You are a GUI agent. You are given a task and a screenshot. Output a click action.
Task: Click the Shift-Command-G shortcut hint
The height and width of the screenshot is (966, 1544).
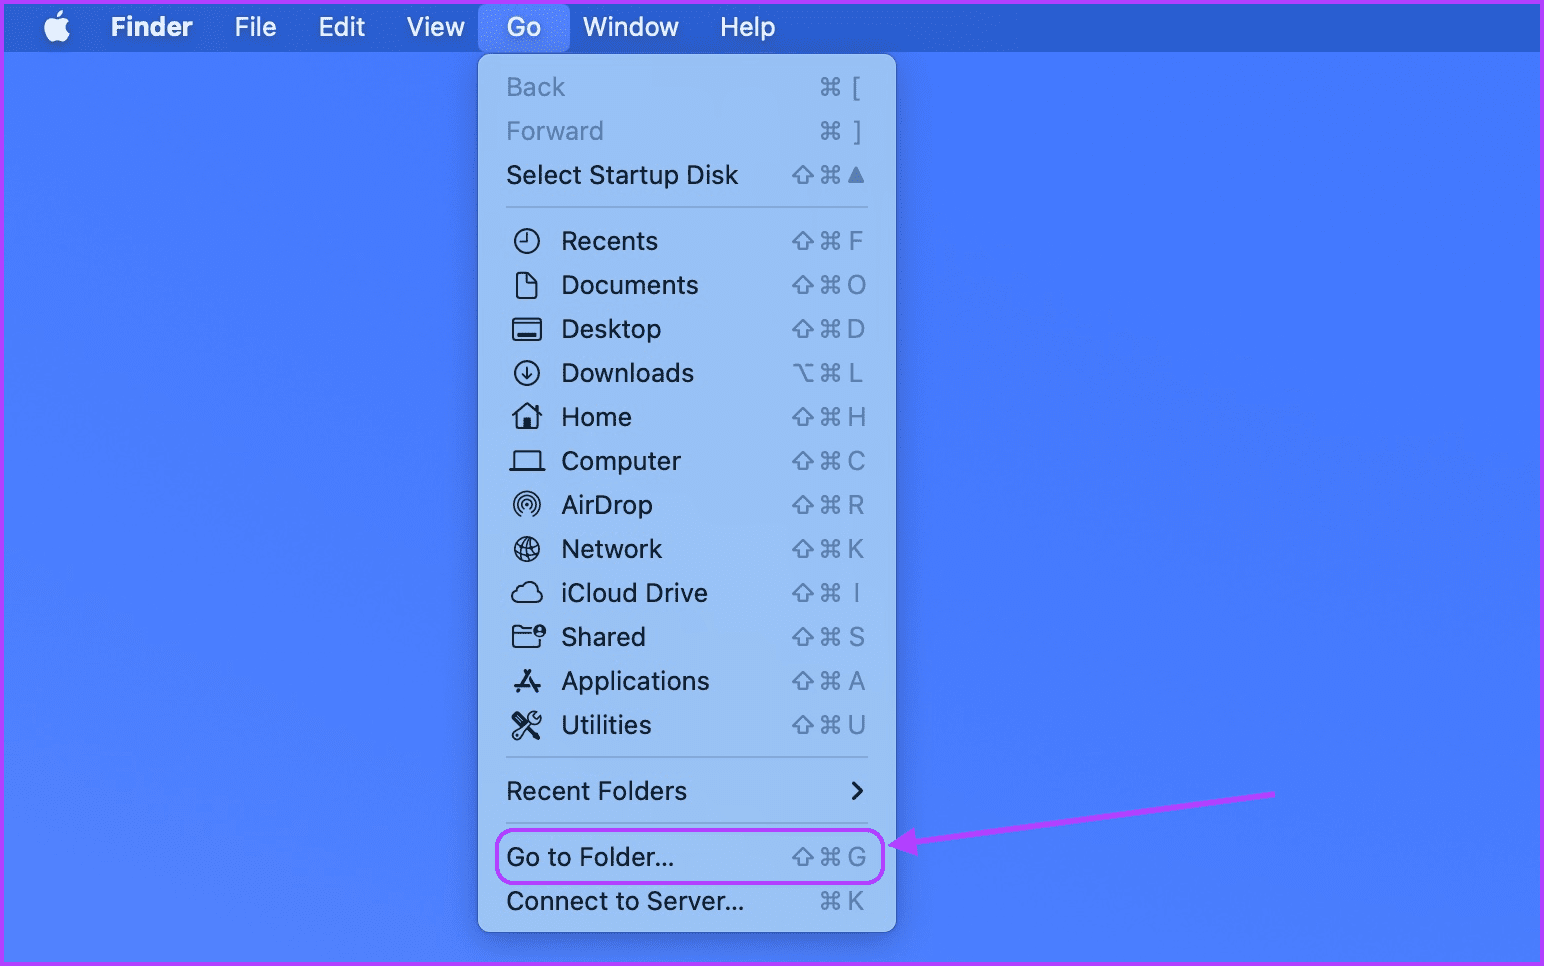(829, 857)
